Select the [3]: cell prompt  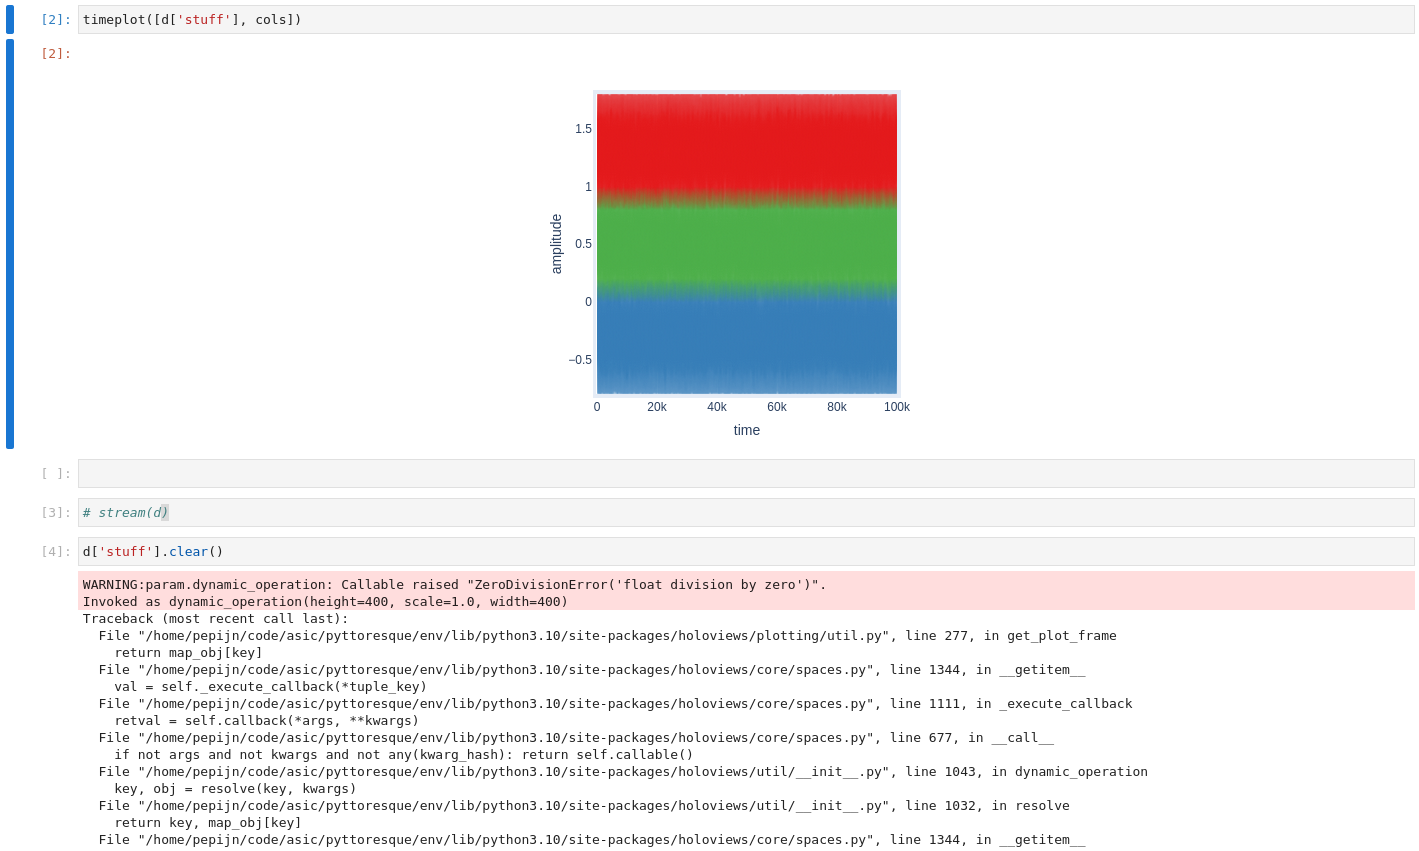coord(55,511)
